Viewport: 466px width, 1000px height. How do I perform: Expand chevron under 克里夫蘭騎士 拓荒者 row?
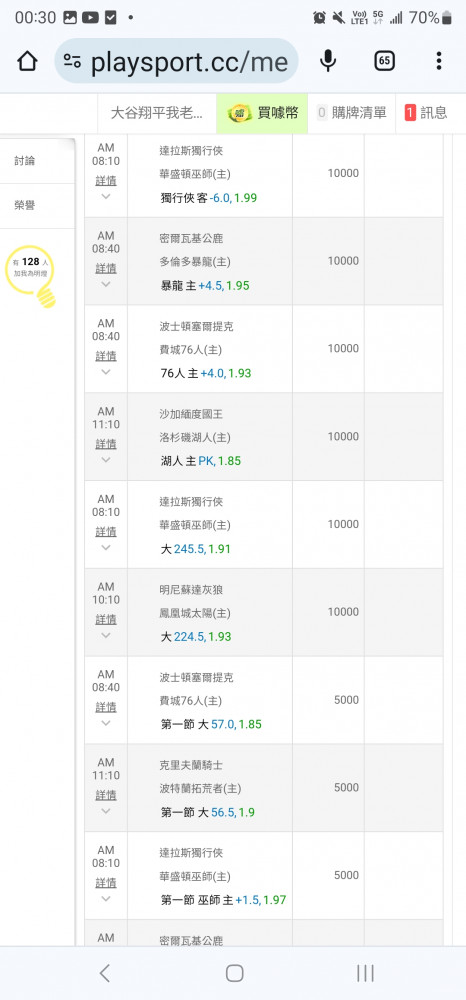point(106,811)
